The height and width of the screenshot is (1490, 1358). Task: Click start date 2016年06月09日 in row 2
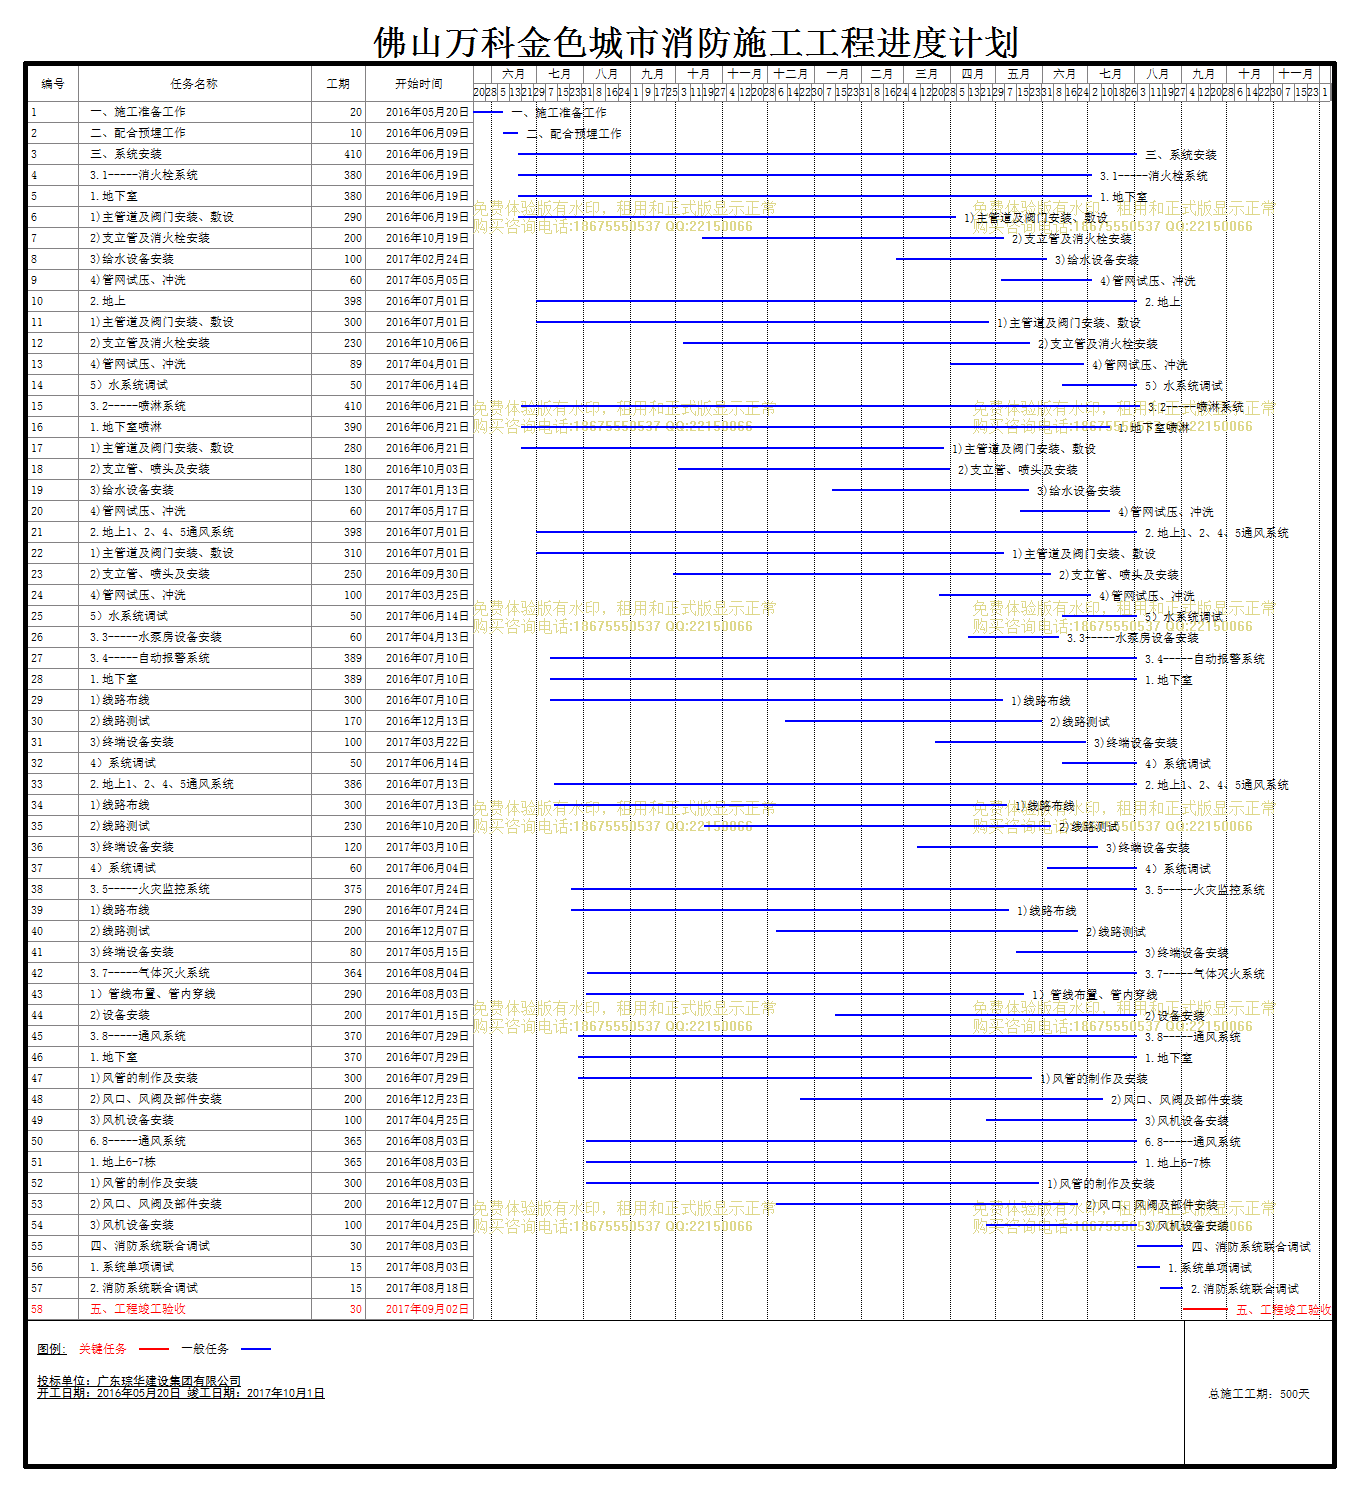click(419, 133)
